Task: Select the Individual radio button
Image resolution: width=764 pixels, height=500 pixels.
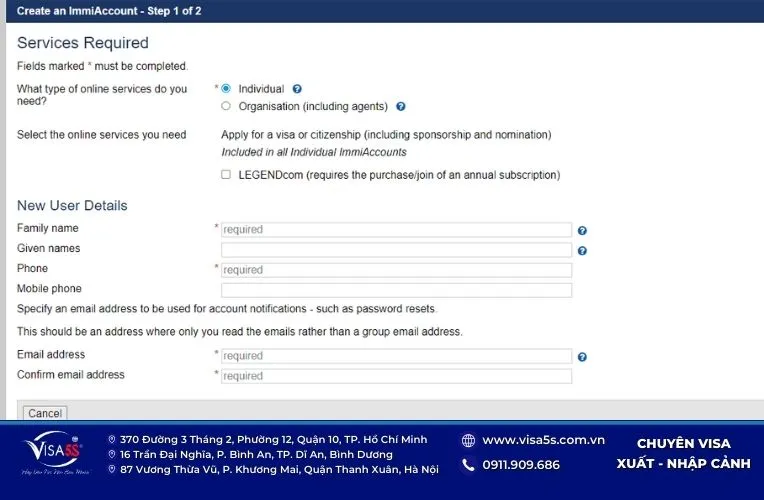Action: coord(226,88)
